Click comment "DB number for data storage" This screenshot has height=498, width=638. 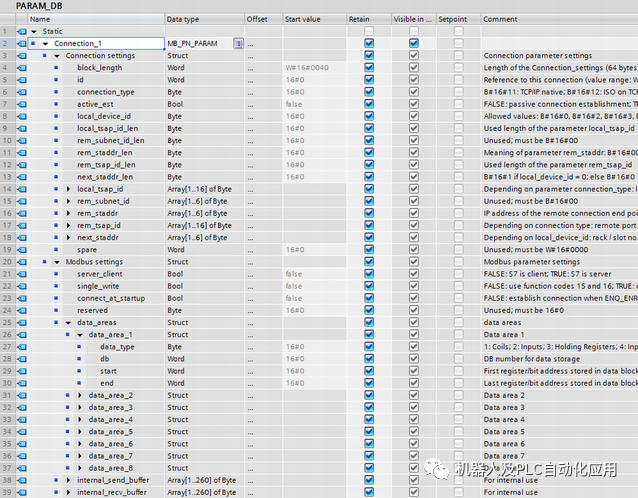[532, 359]
